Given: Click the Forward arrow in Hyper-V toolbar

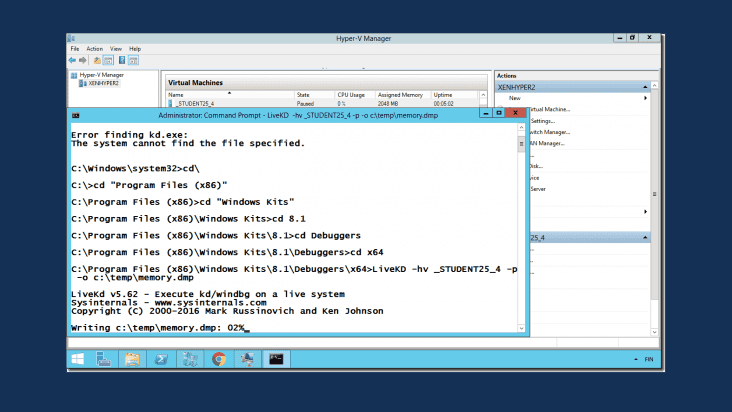Looking at the screenshot, I should pyautogui.click(x=85, y=60).
